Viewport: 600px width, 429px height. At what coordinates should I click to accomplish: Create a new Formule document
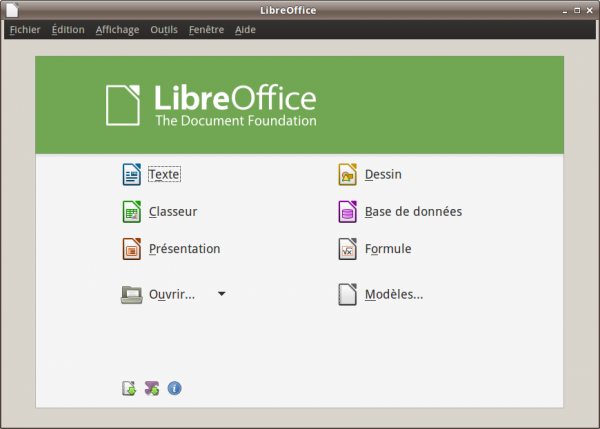pyautogui.click(x=388, y=249)
